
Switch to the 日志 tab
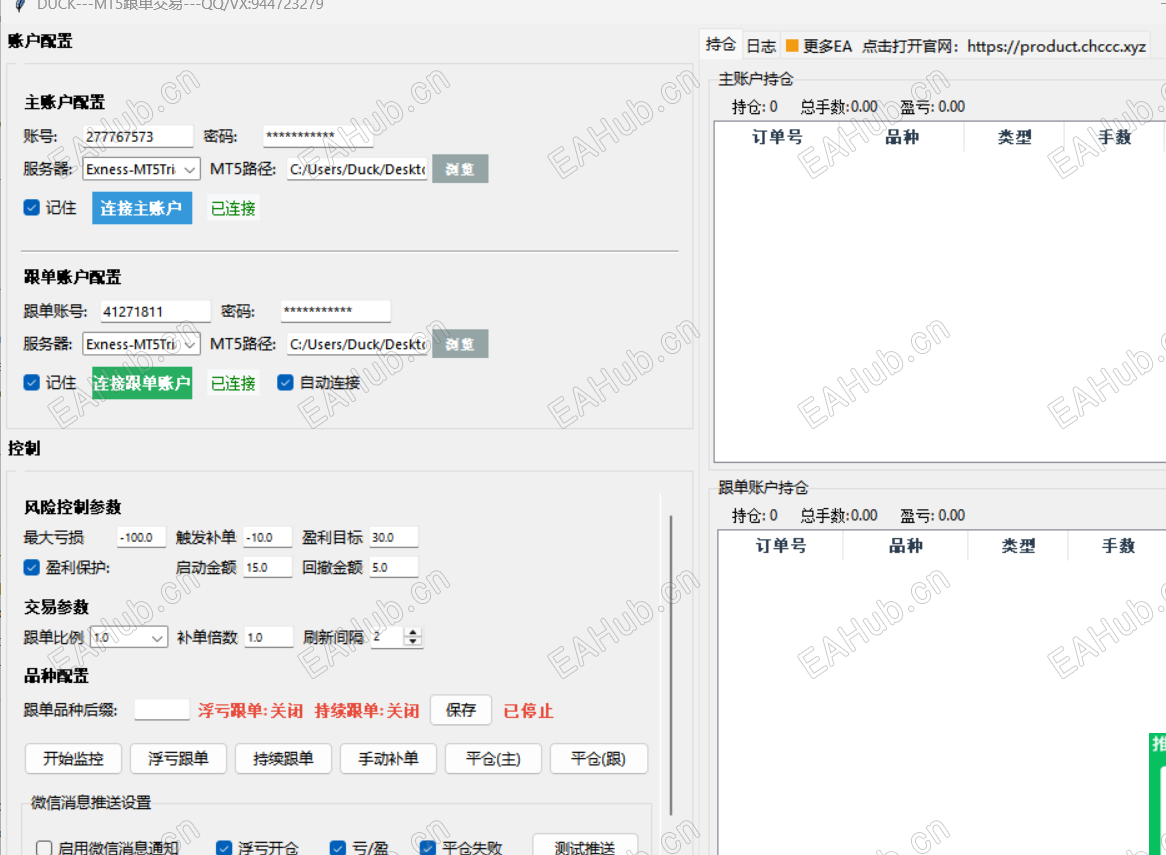coord(761,46)
